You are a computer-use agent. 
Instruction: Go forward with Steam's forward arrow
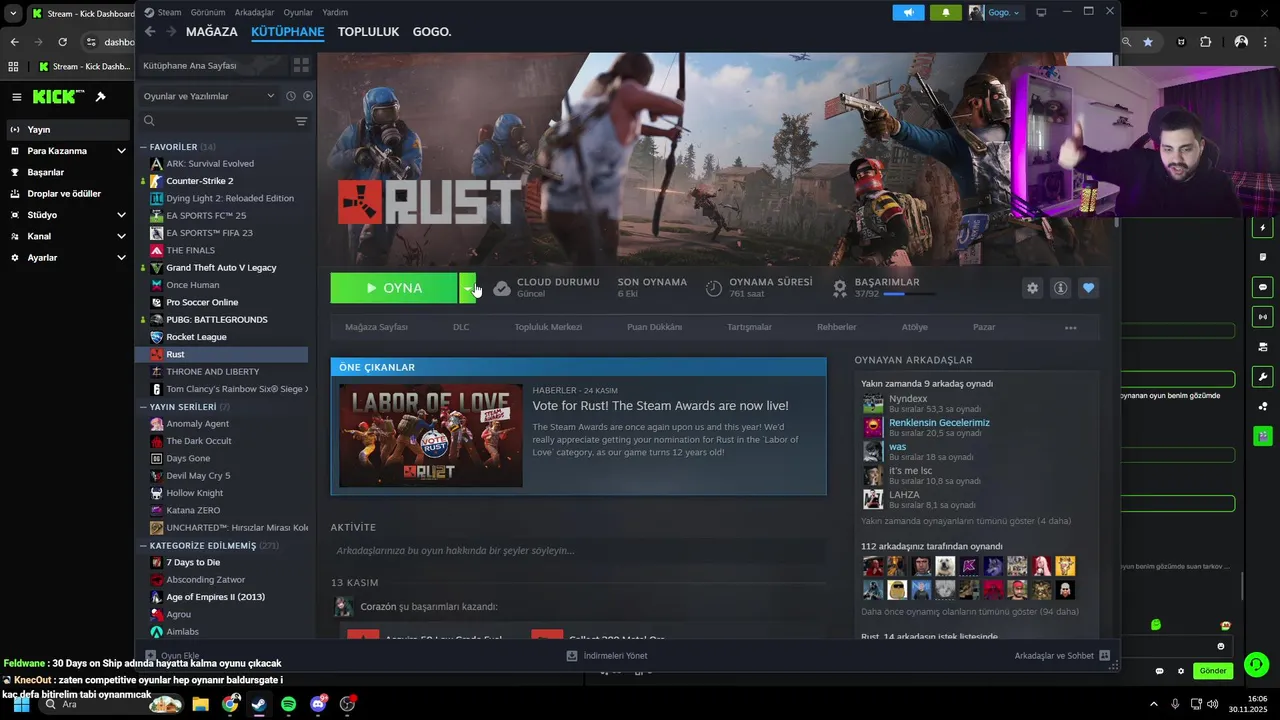(x=171, y=32)
